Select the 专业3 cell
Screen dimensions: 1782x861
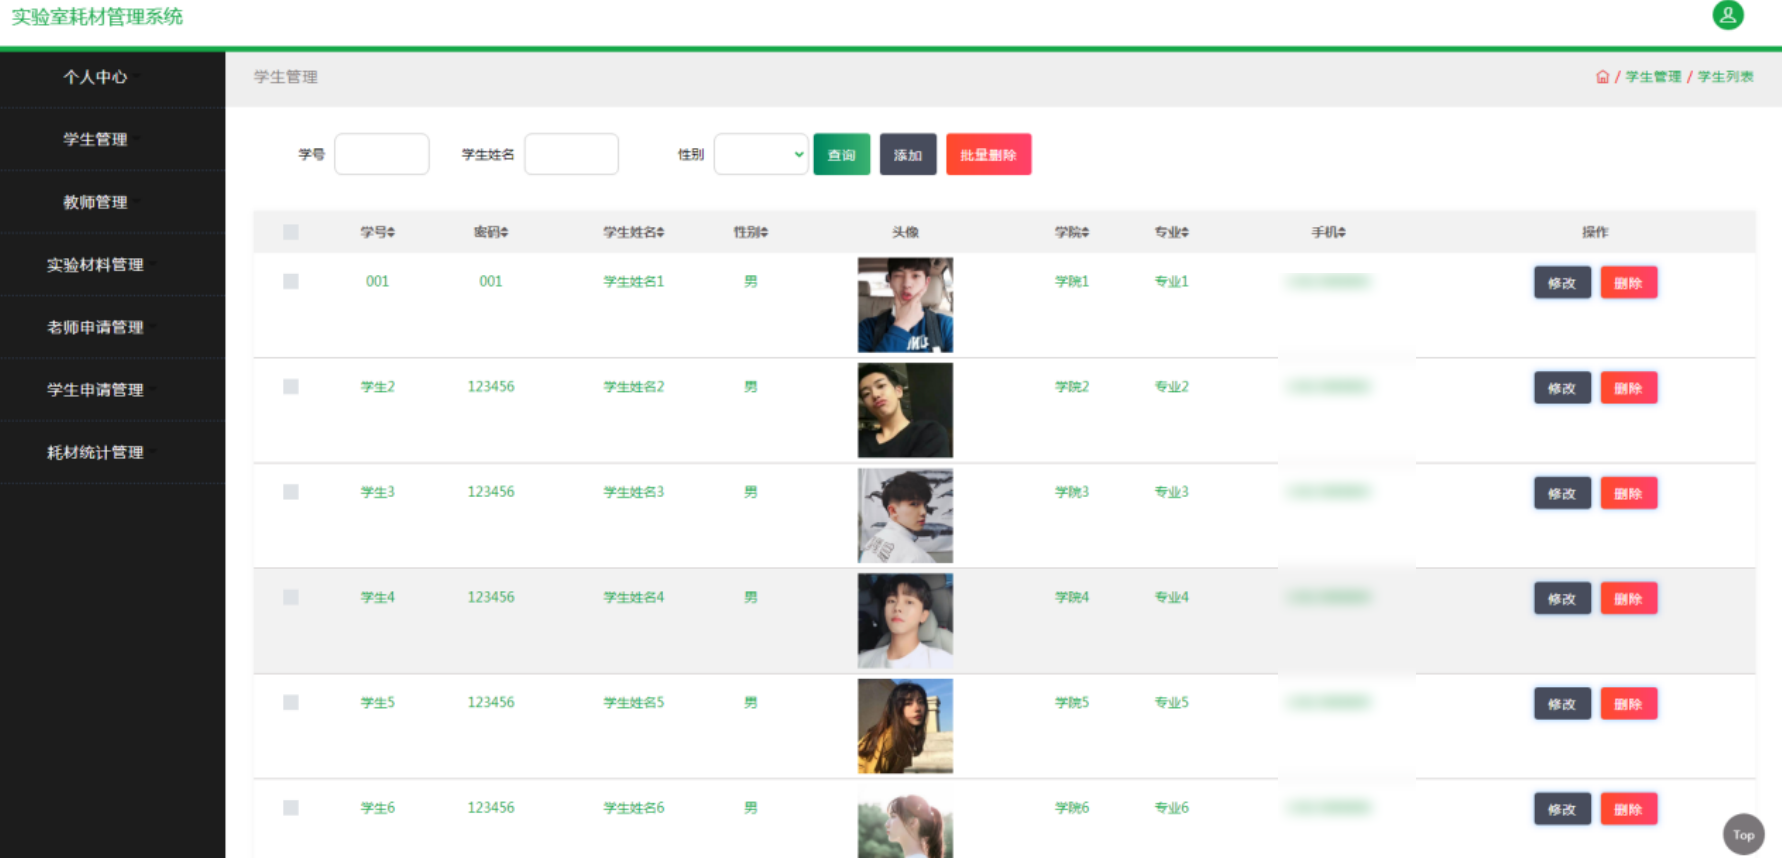pyautogui.click(x=1172, y=492)
